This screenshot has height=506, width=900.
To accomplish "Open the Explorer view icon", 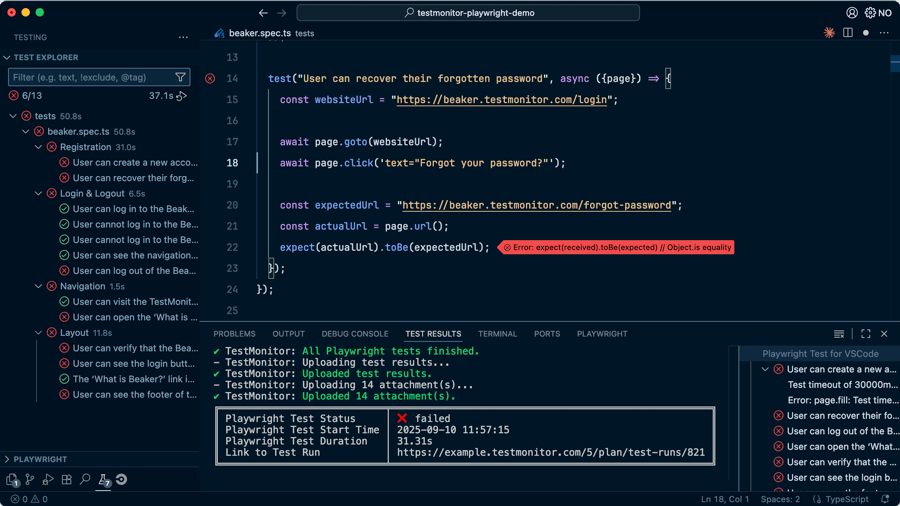I will point(12,480).
